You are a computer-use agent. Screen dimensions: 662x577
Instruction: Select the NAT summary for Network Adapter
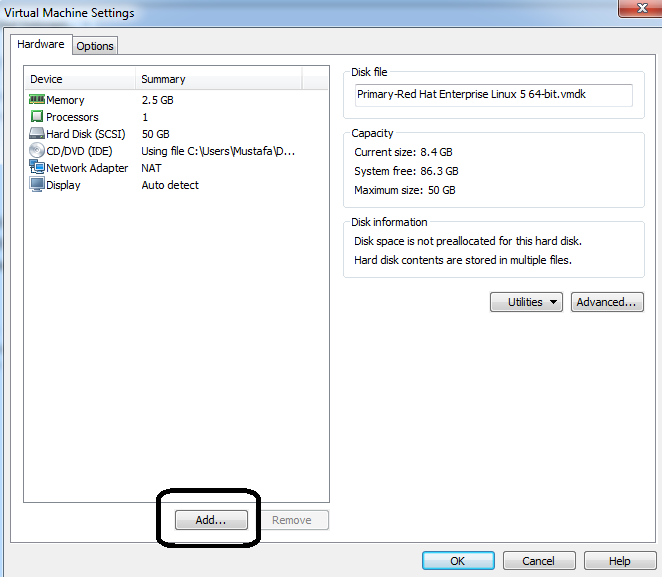pyautogui.click(x=152, y=168)
